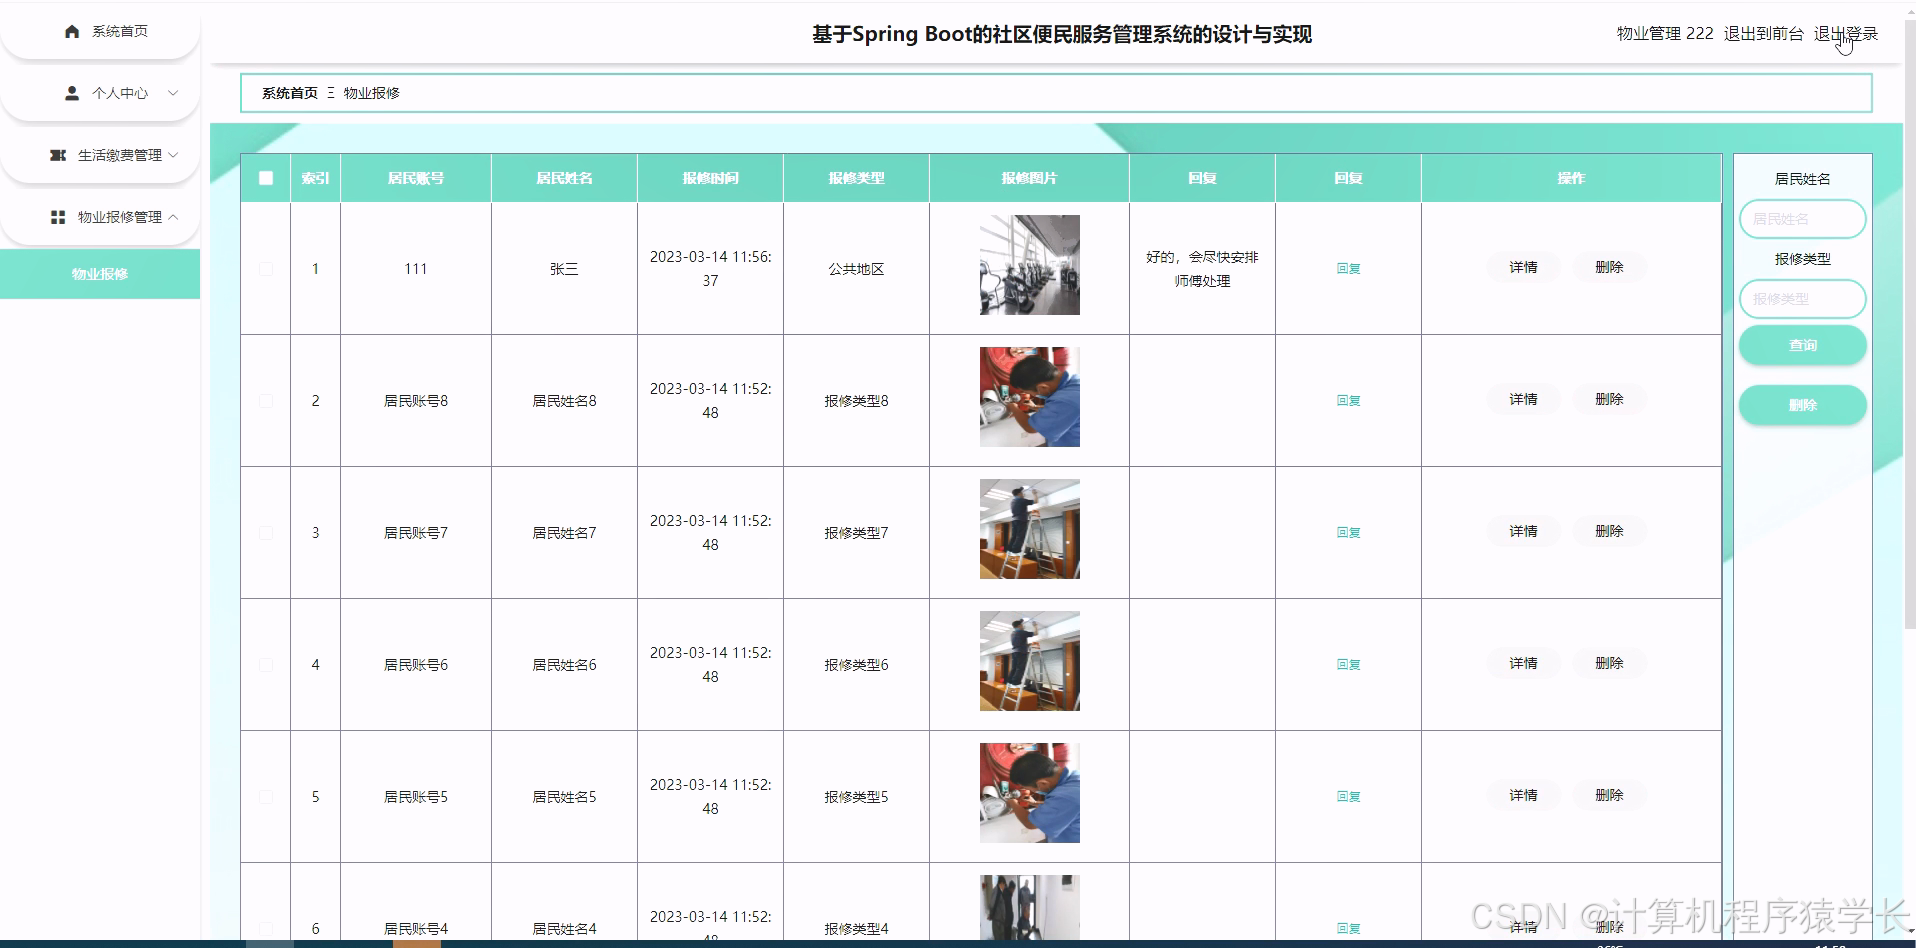Click the ticket icon beside 生活缴费管理
Image resolution: width=1916 pixels, height=948 pixels.
pyautogui.click(x=58, y=155)
